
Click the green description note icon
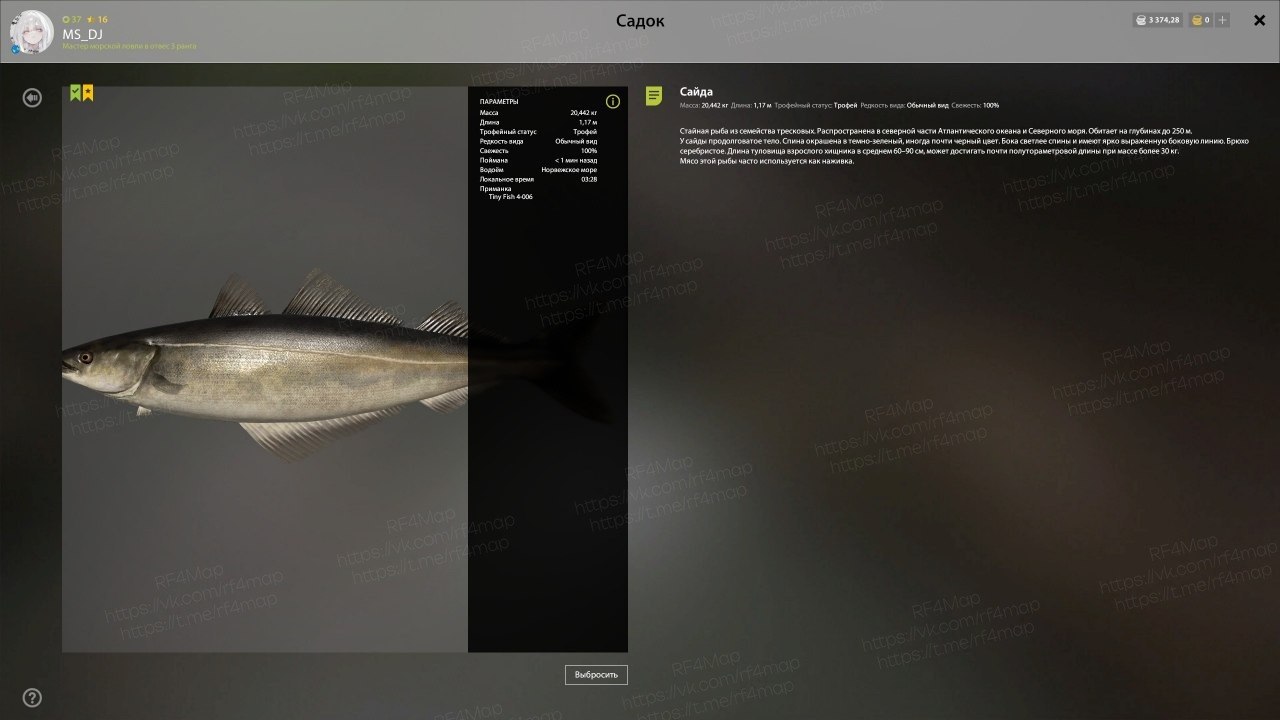(654, 96)
